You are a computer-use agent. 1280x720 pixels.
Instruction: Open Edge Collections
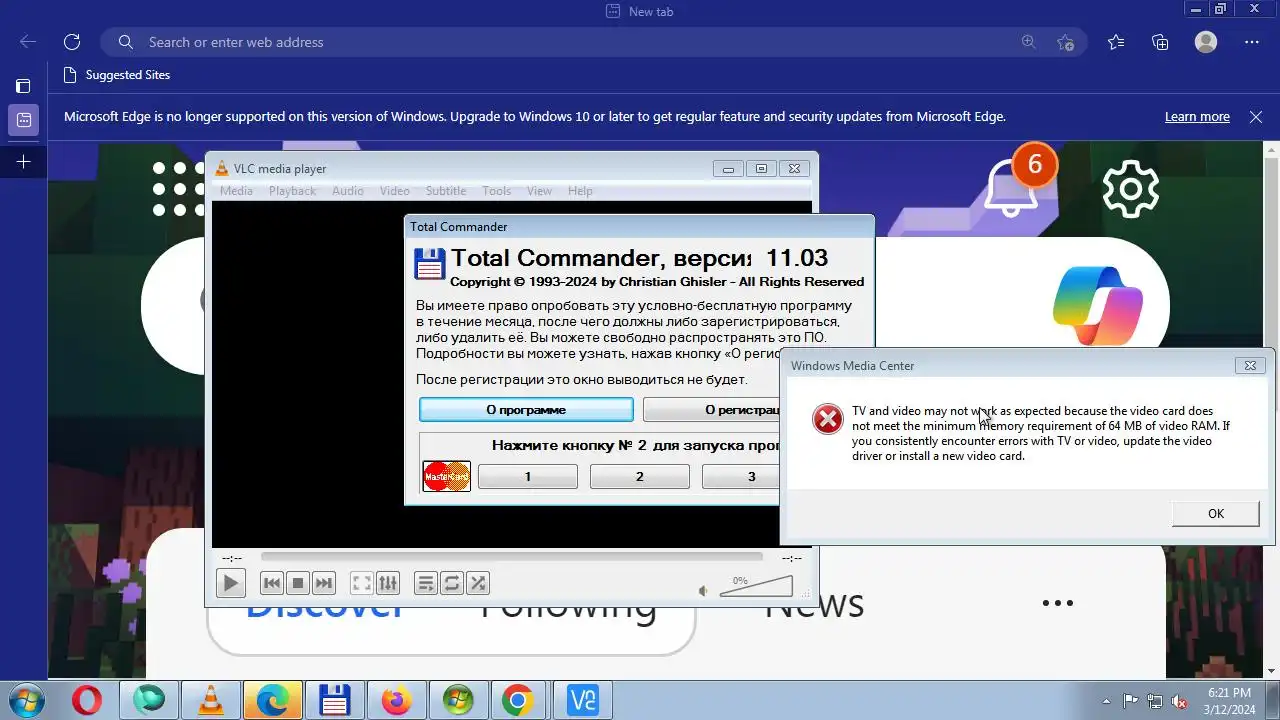(x=1160, y=42)
